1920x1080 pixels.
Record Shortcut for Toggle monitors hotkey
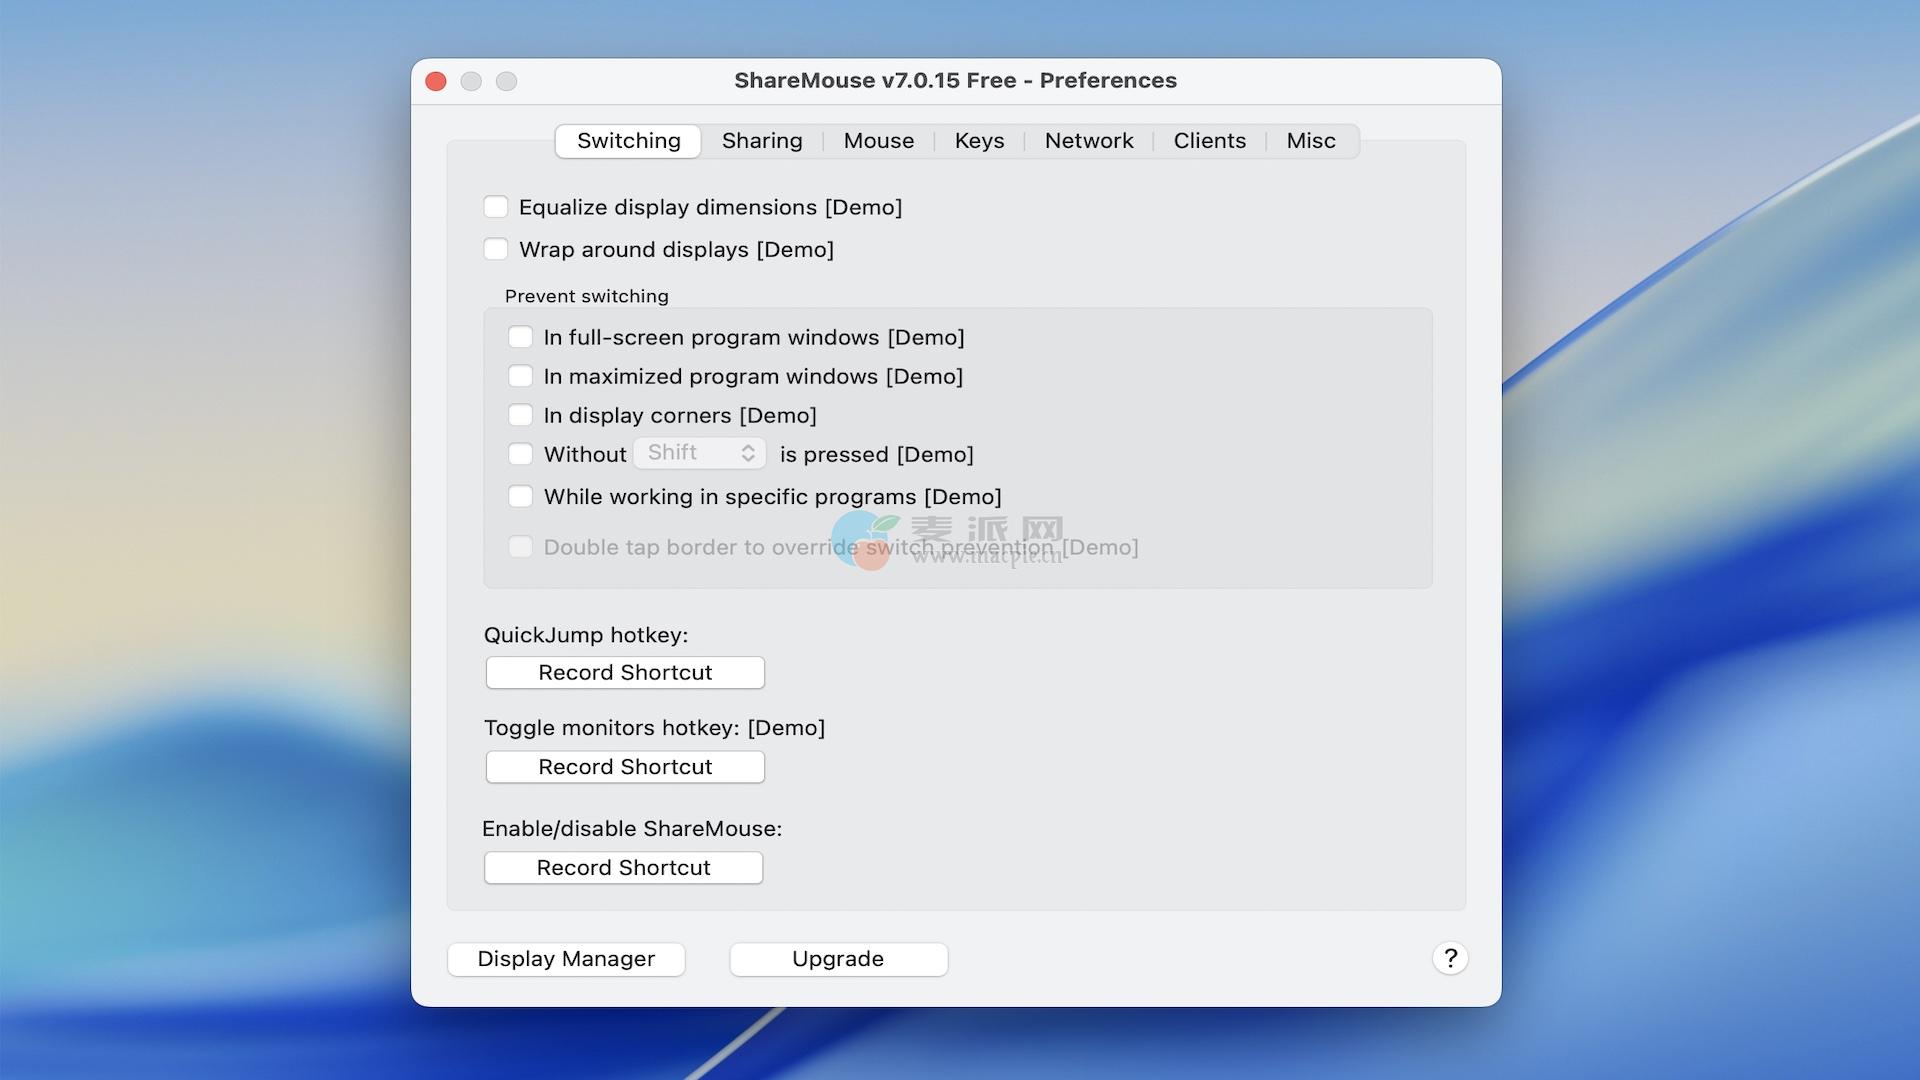pyautogui.click(x=625, y=767)
